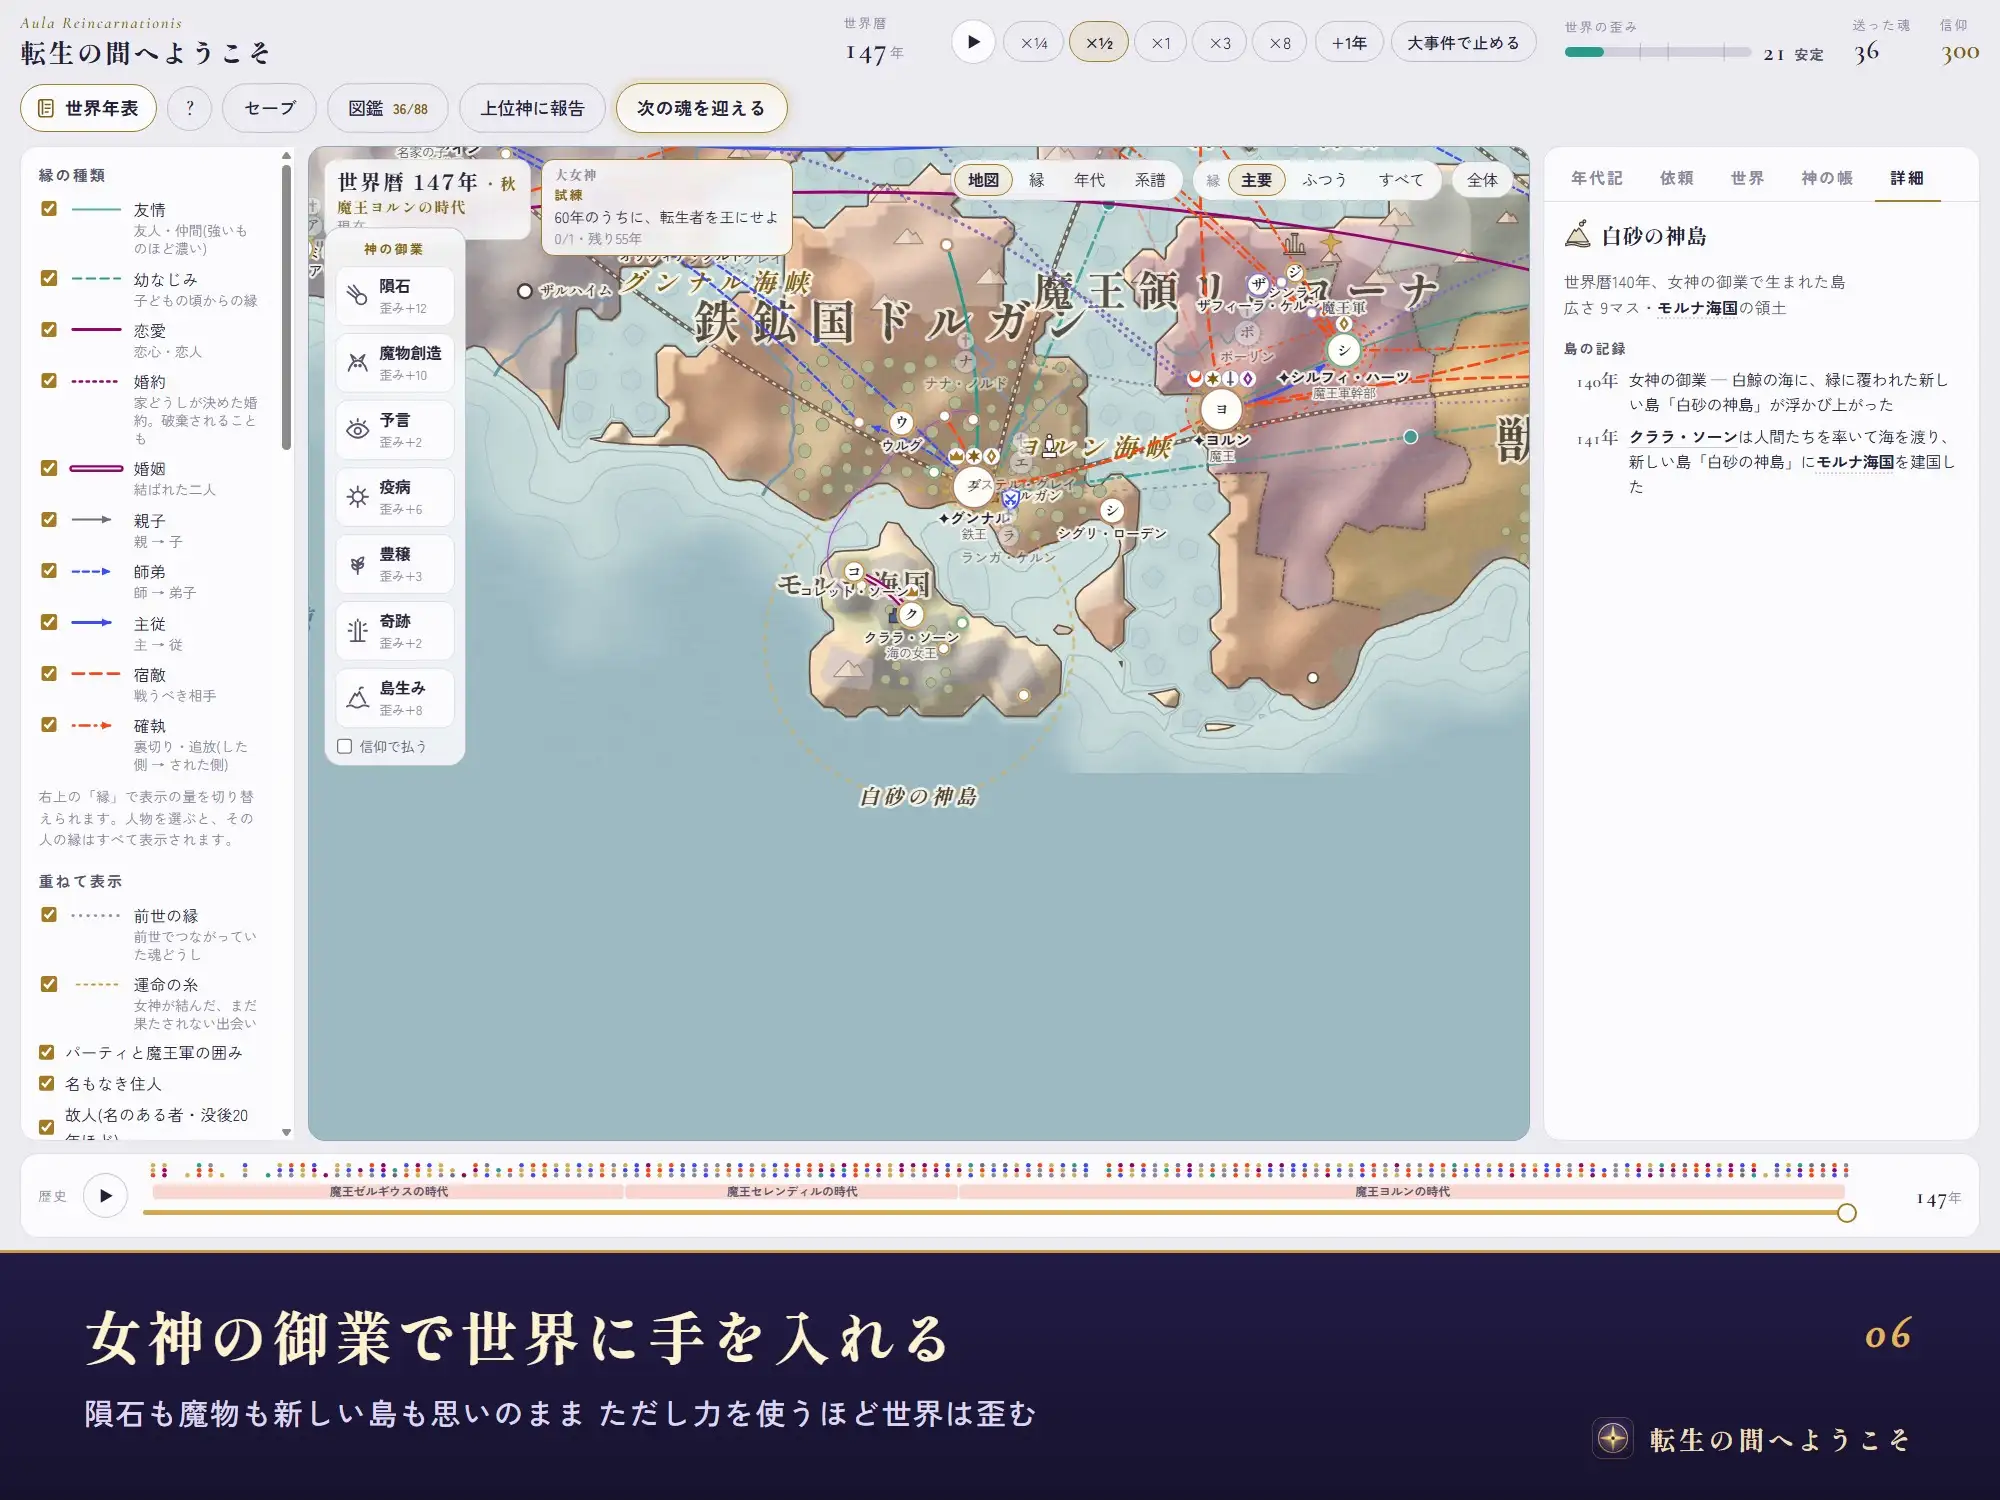Click the 次の魂を迎える button

[701, 108]
